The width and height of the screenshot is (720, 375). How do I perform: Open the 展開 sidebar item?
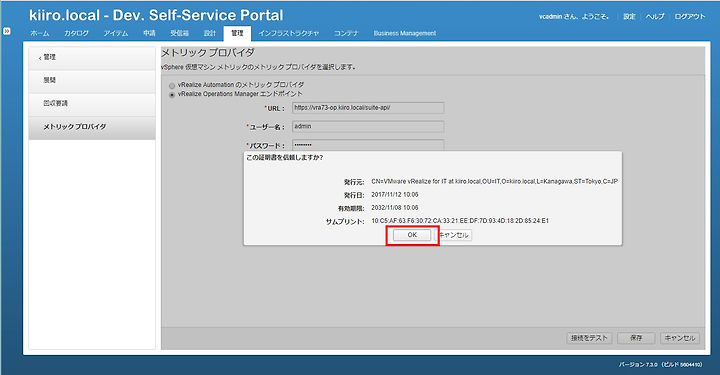(92, 81)
